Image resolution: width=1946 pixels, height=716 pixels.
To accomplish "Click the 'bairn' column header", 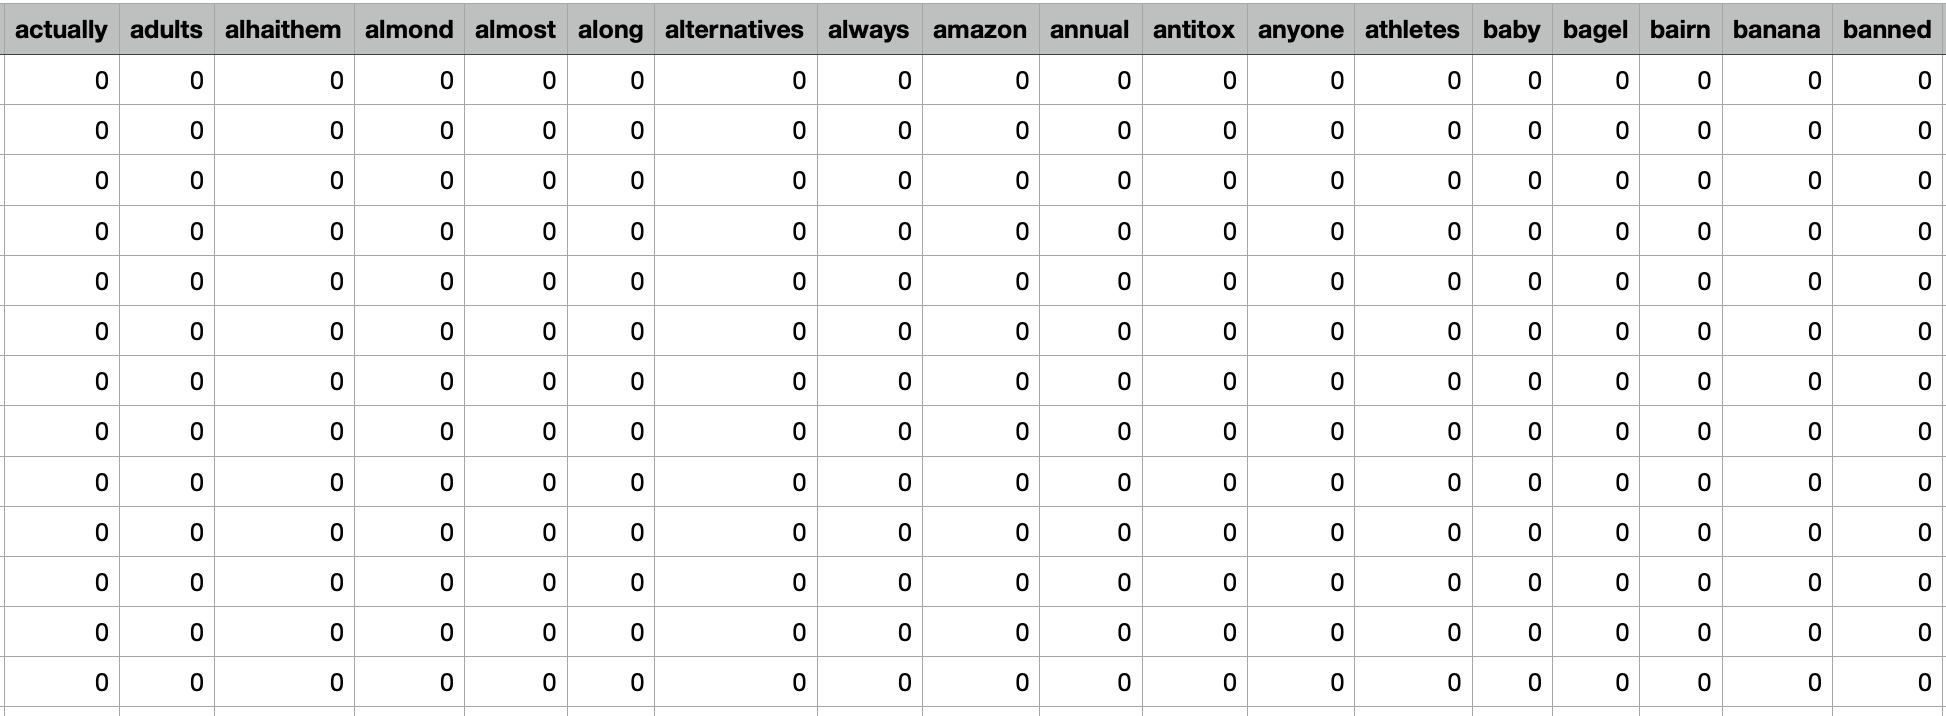I will [x=1679, y=30].
